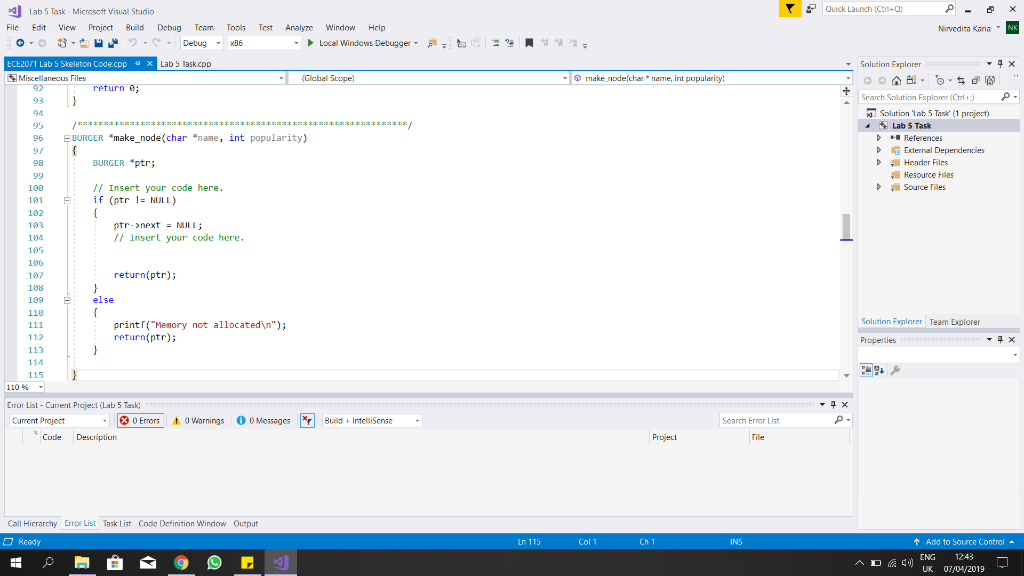The width and height of the screenshot is (1024, 576).
Task: Toggle auto-hide pin on Error List panel
Action: (833, 405)
